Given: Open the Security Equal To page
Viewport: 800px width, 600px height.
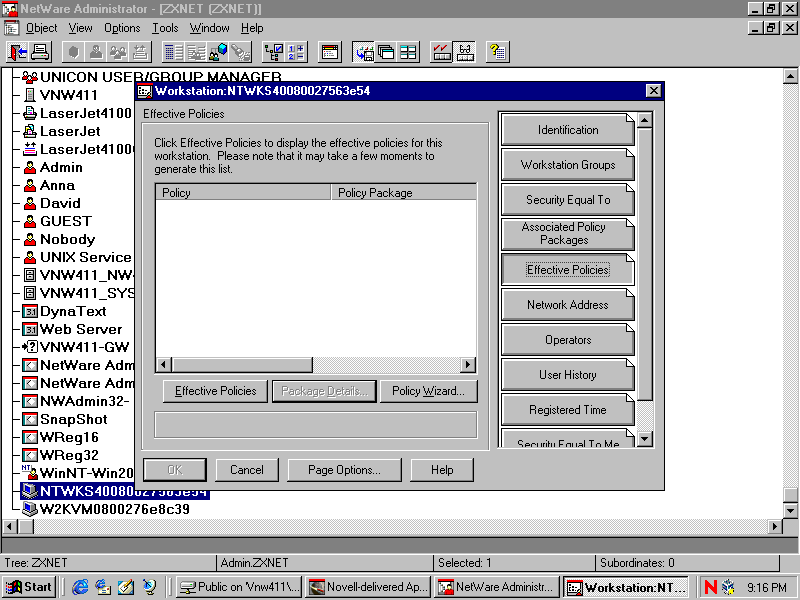Looking at the screenshot, I should click(x=568, y=199).
